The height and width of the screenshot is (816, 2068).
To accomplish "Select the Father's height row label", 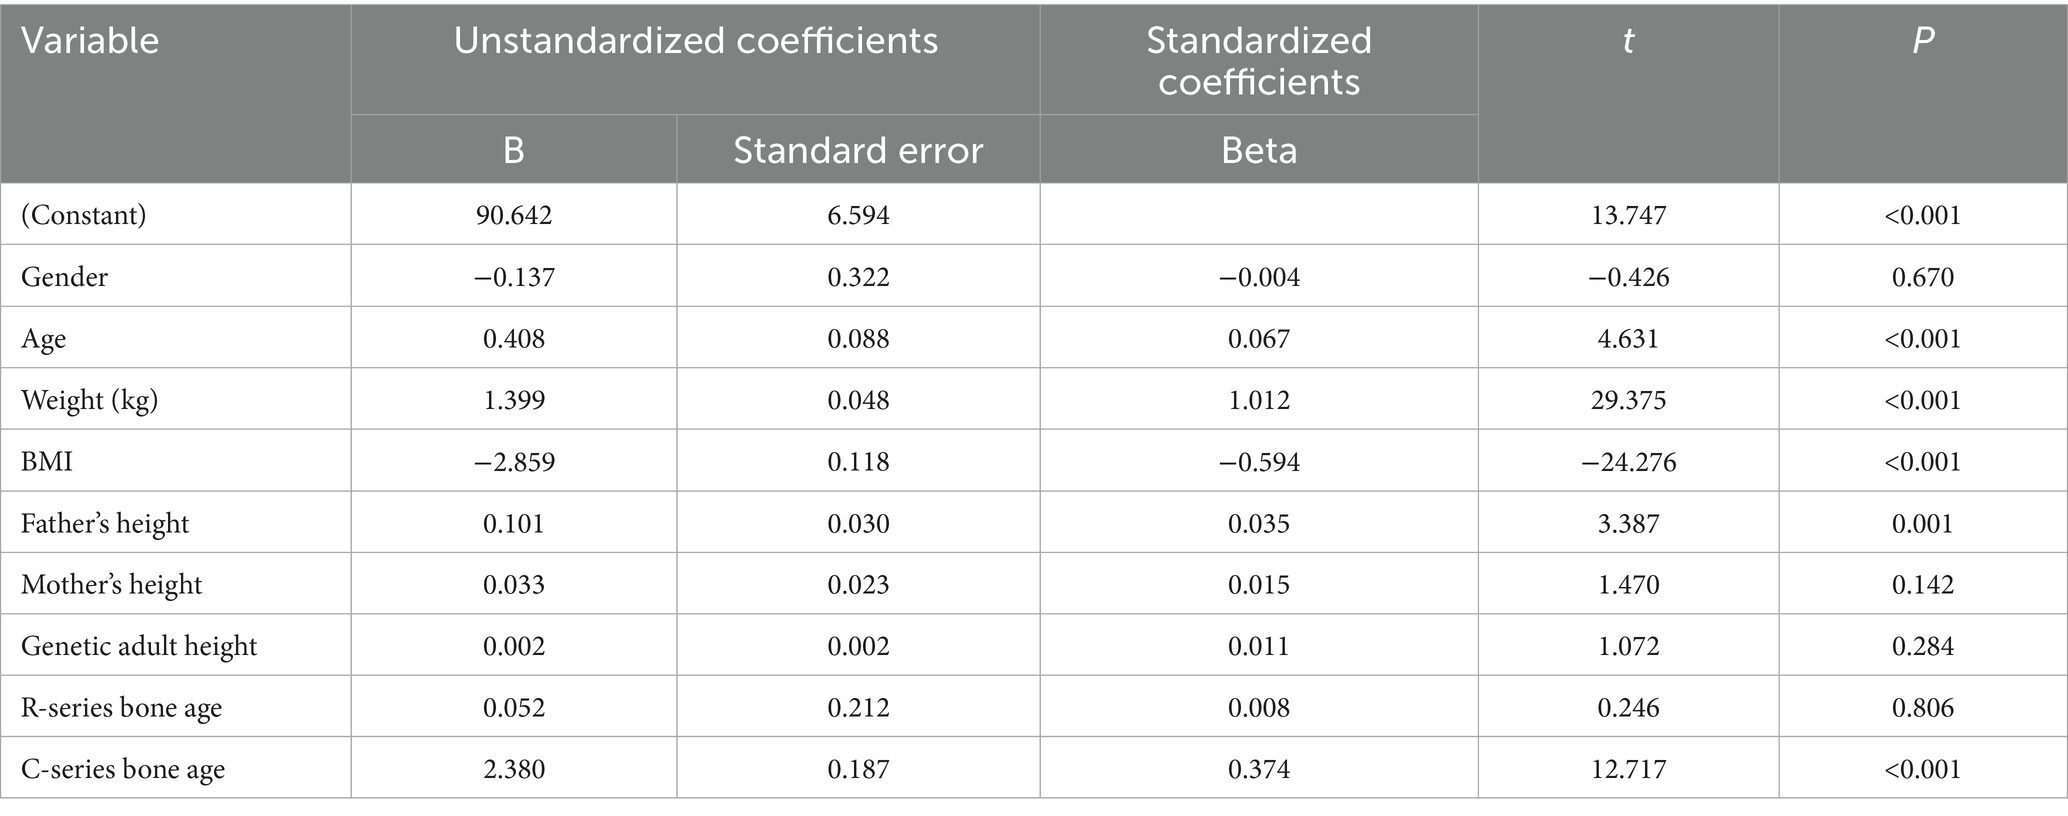I will click(x=105, y=524).
